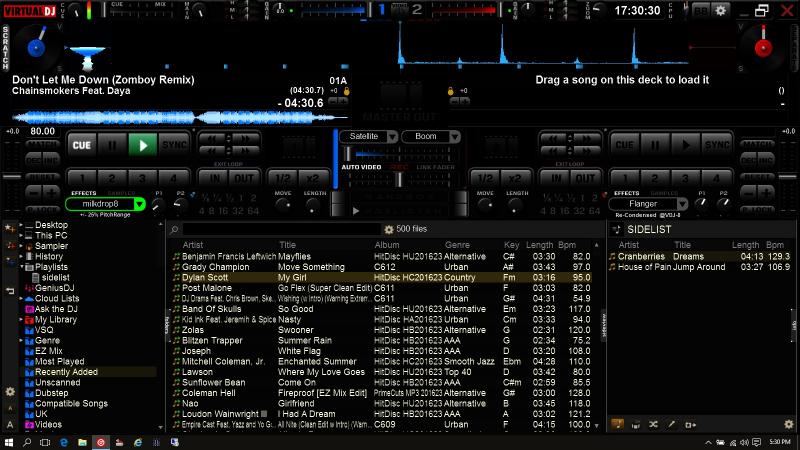Open the Boom video effect dropdown

click(x=455, y=137)
